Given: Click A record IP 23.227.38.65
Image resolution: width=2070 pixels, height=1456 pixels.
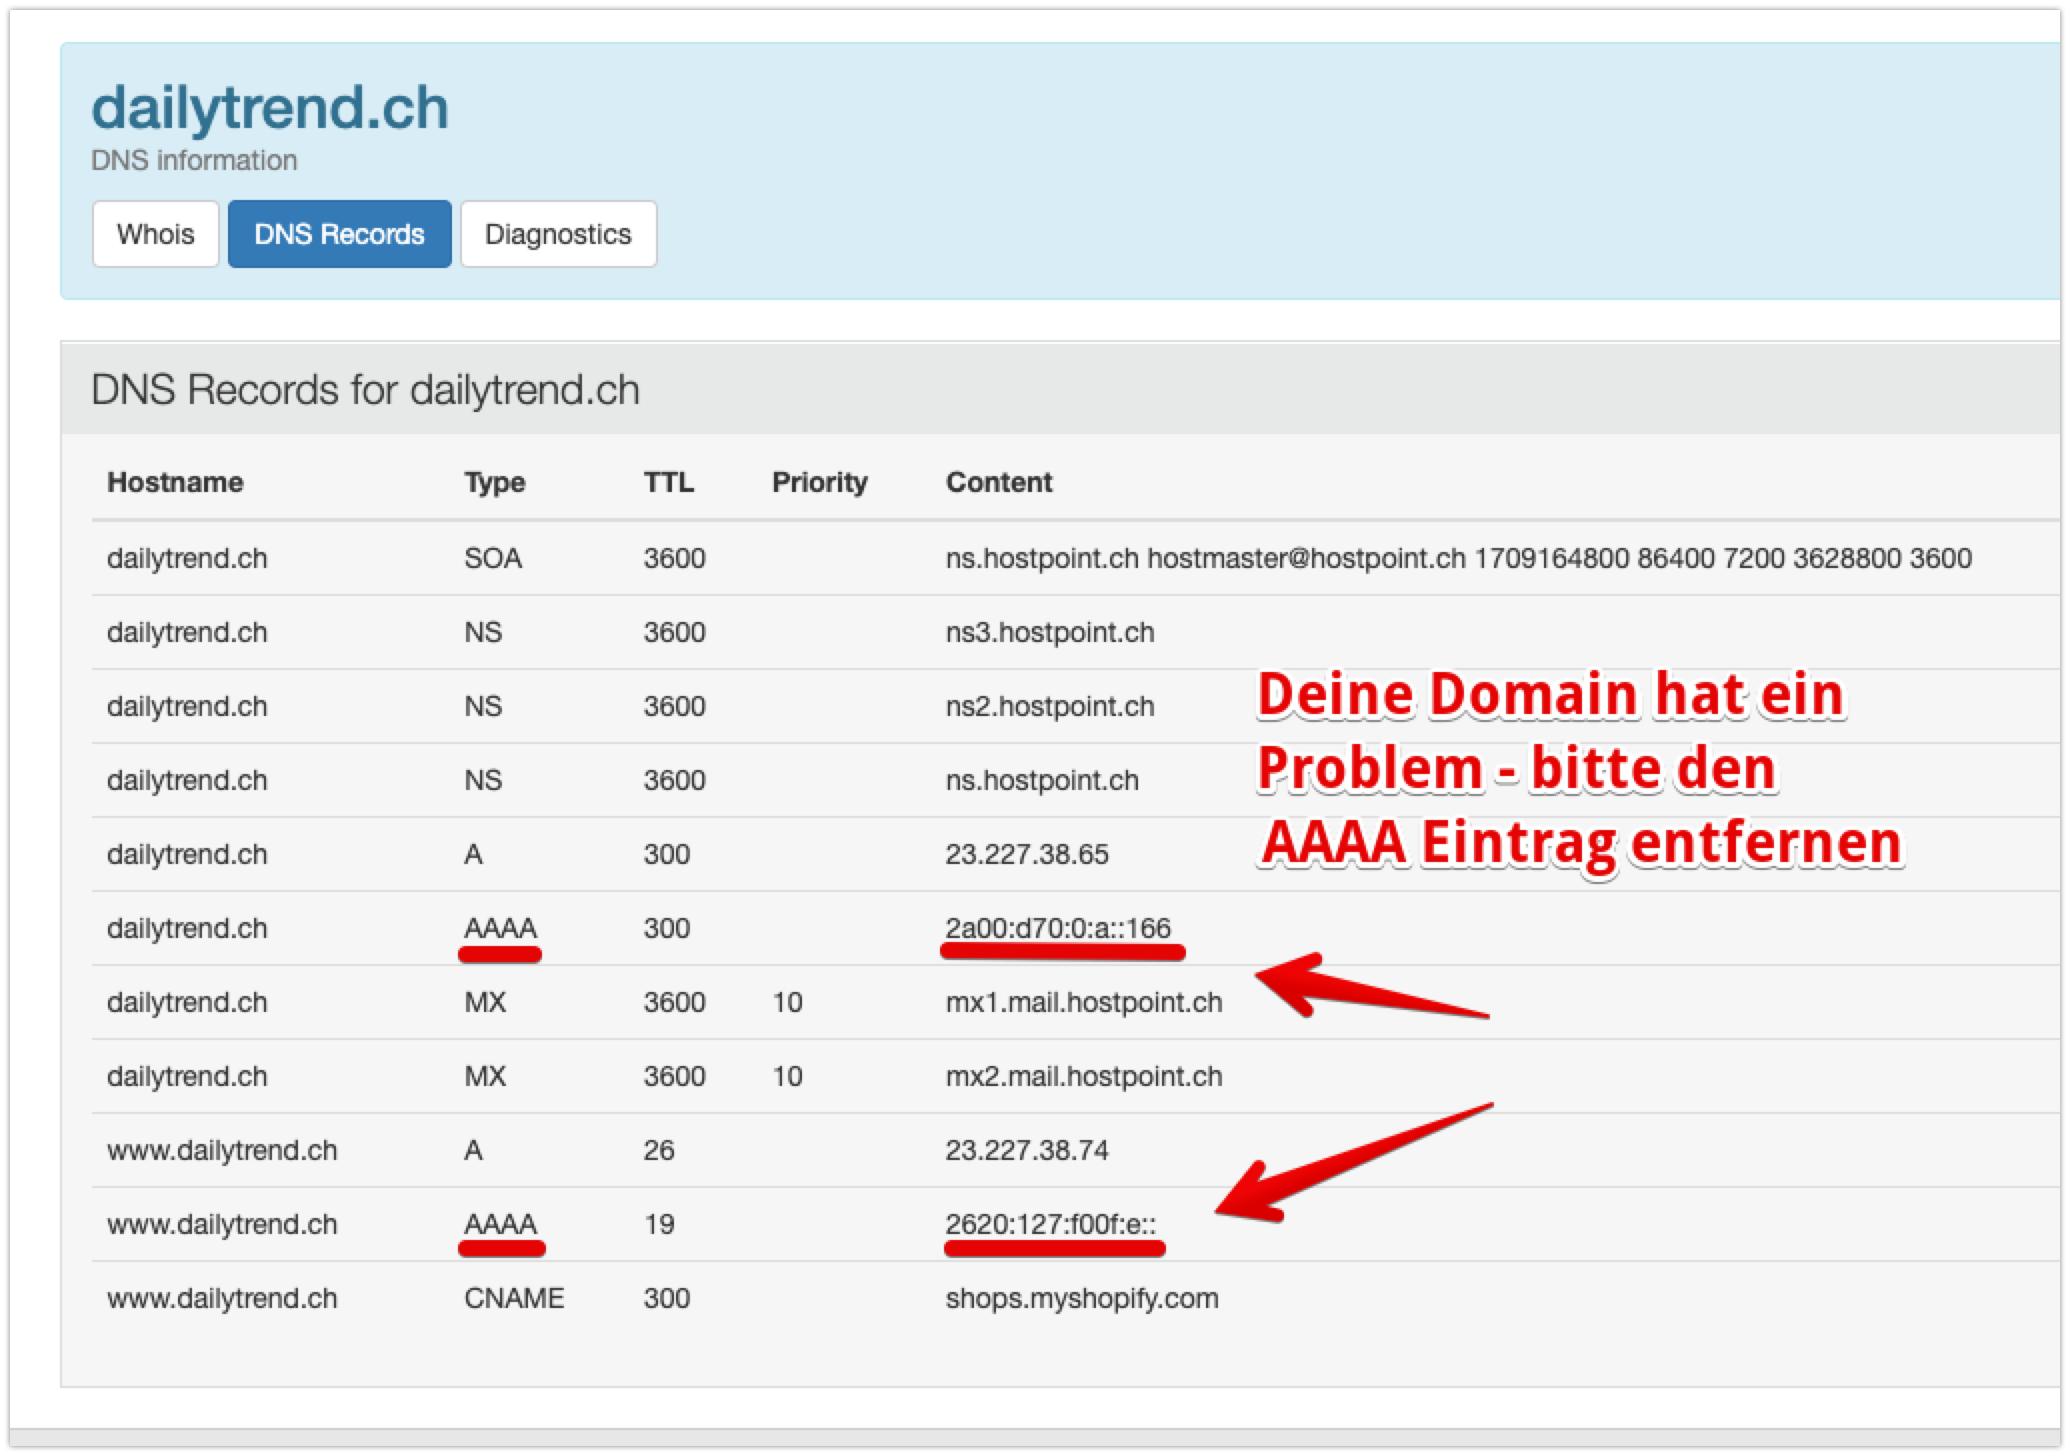Looking at the screenshot, I should pyautogui.click(x=1027, y=854).
